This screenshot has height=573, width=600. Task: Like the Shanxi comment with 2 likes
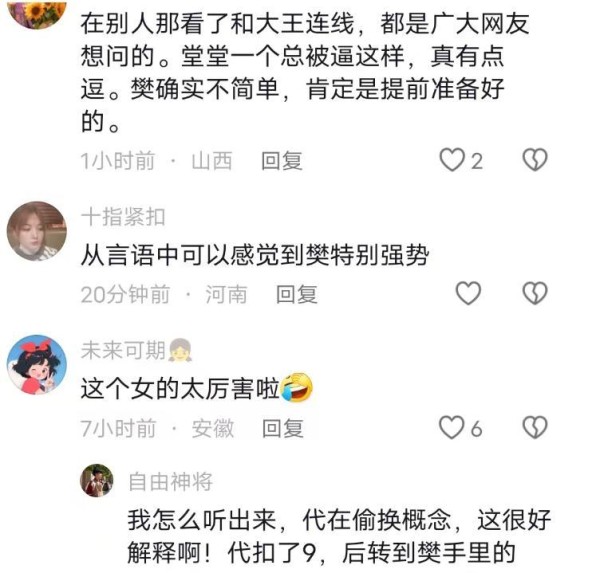point(452,160)
